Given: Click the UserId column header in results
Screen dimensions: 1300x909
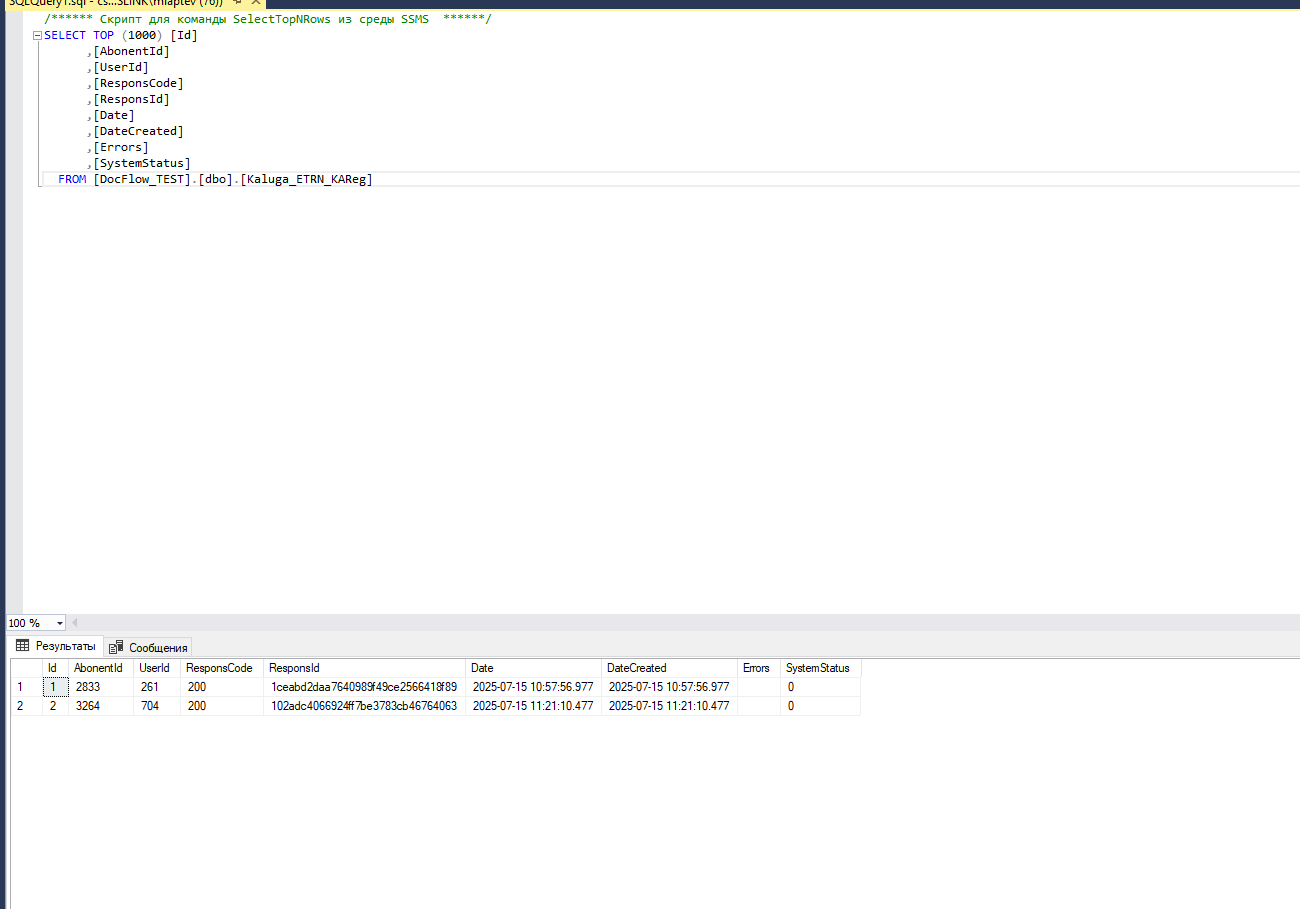Looking at the screenshot, I should click(x=157, y=668).
